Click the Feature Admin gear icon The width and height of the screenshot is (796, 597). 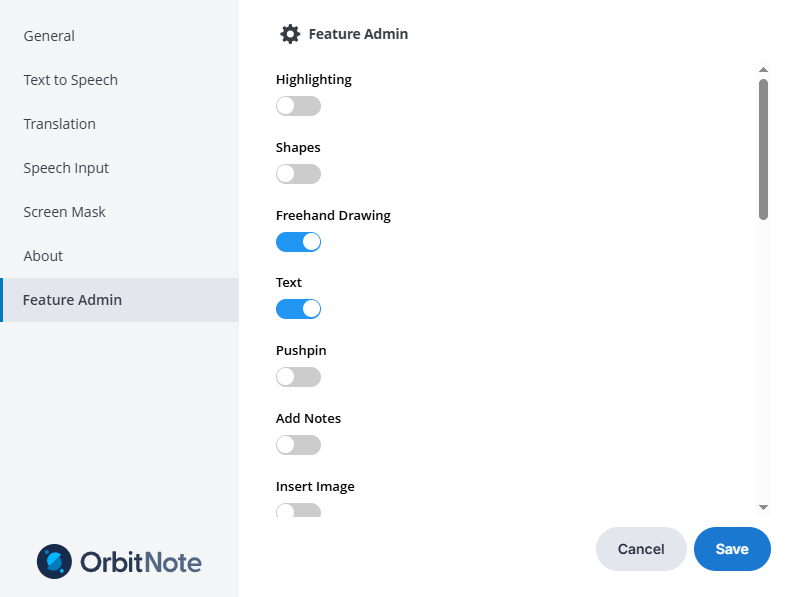[x=290, y=34]
